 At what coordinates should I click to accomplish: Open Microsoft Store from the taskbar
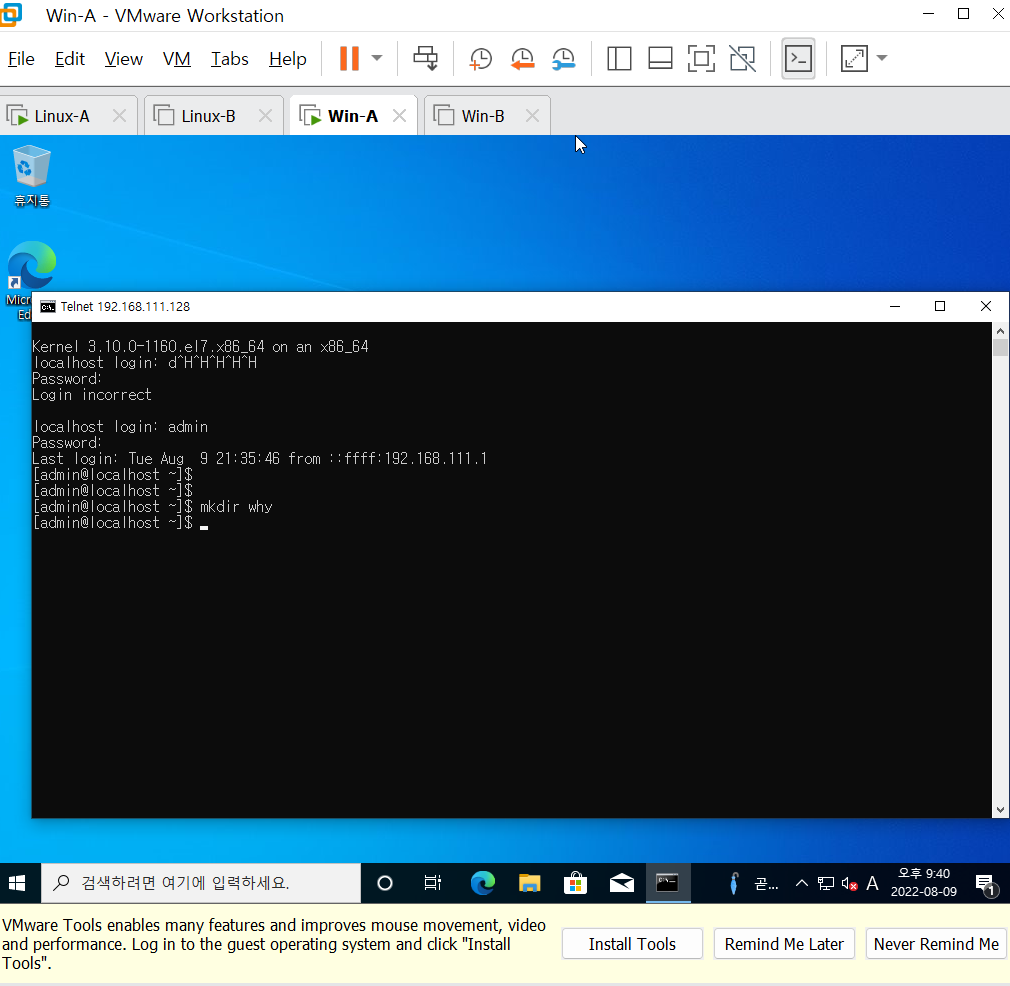click(575, 883)
